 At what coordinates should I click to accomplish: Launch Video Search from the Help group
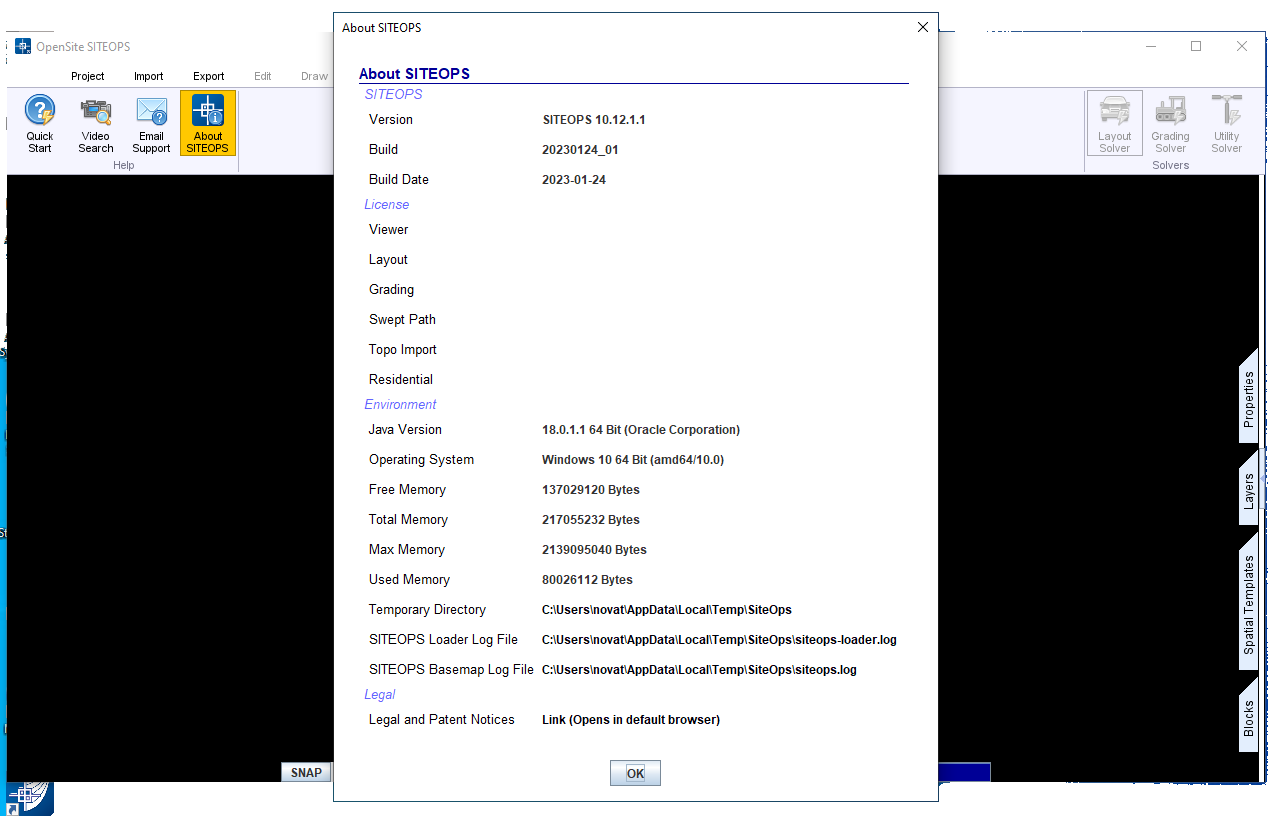[96, 124]
